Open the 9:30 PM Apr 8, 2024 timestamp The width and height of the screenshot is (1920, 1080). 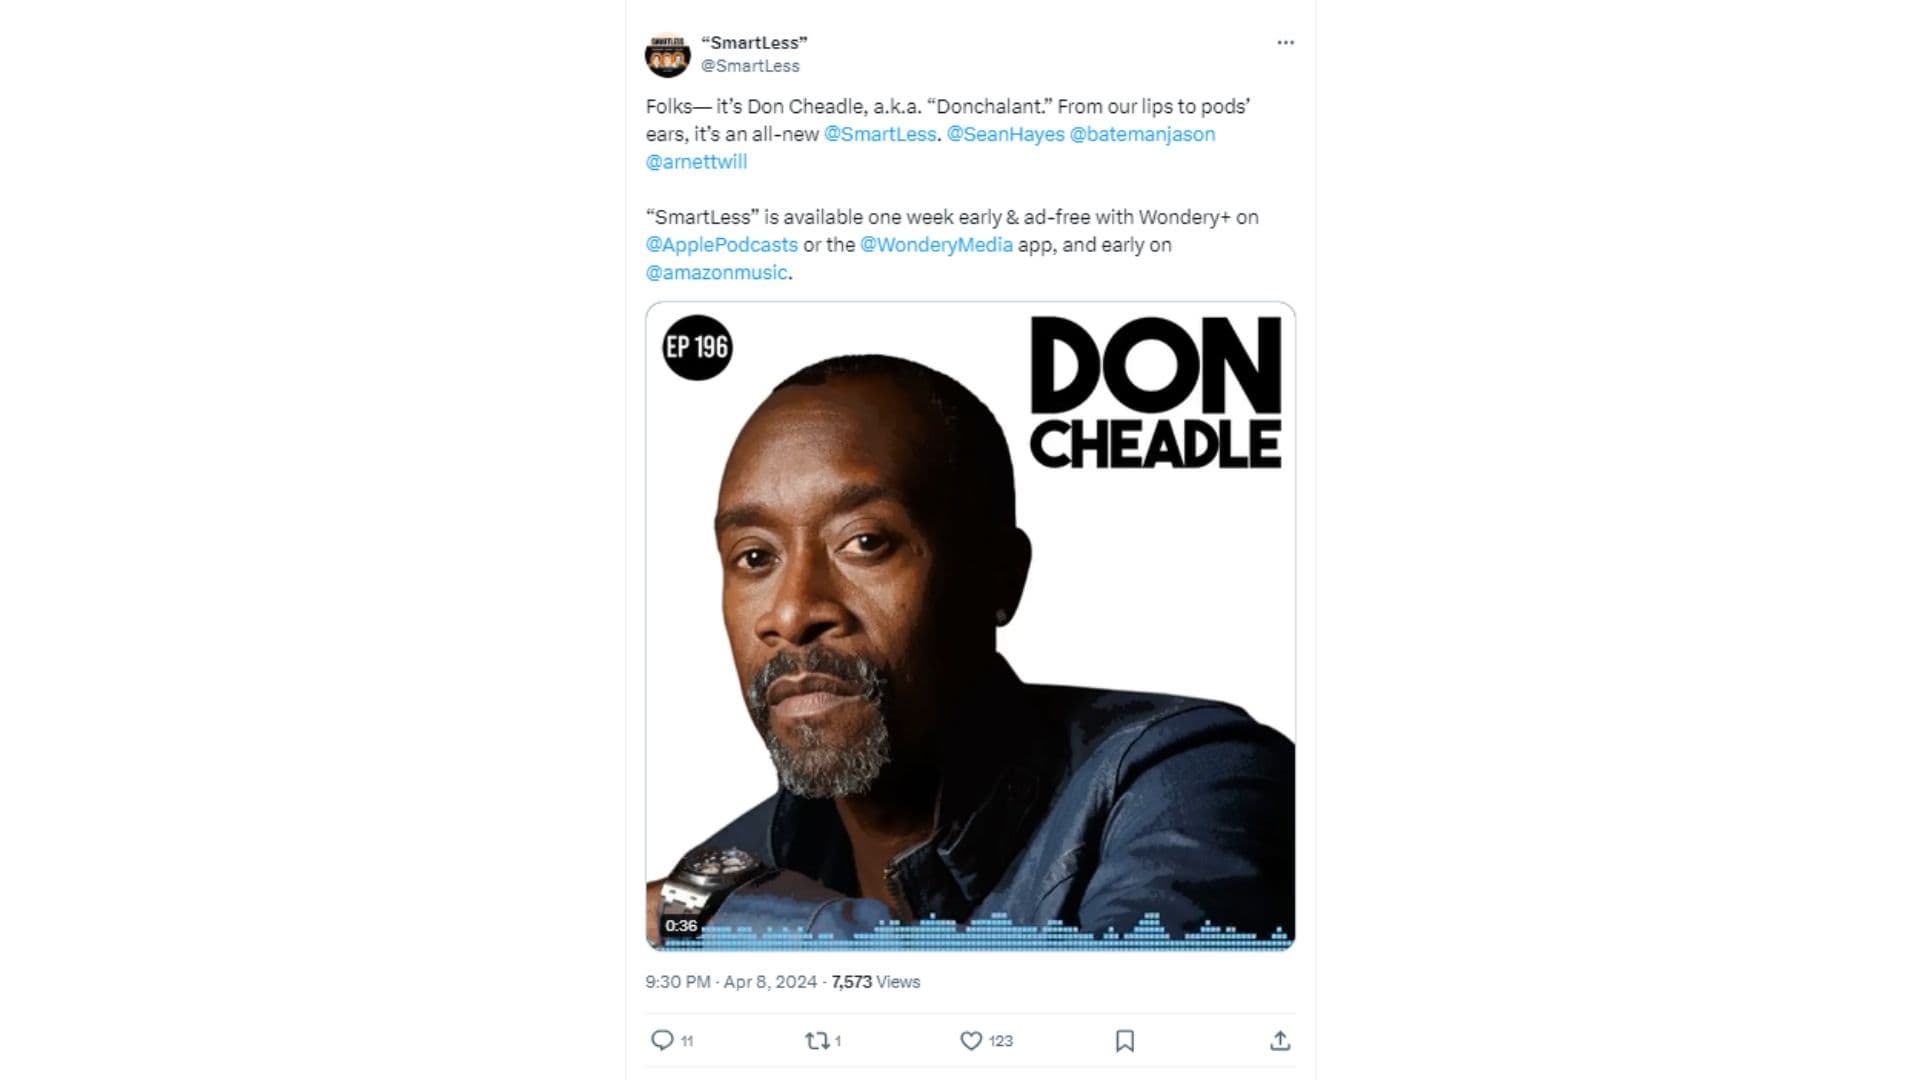pos(731,982)
